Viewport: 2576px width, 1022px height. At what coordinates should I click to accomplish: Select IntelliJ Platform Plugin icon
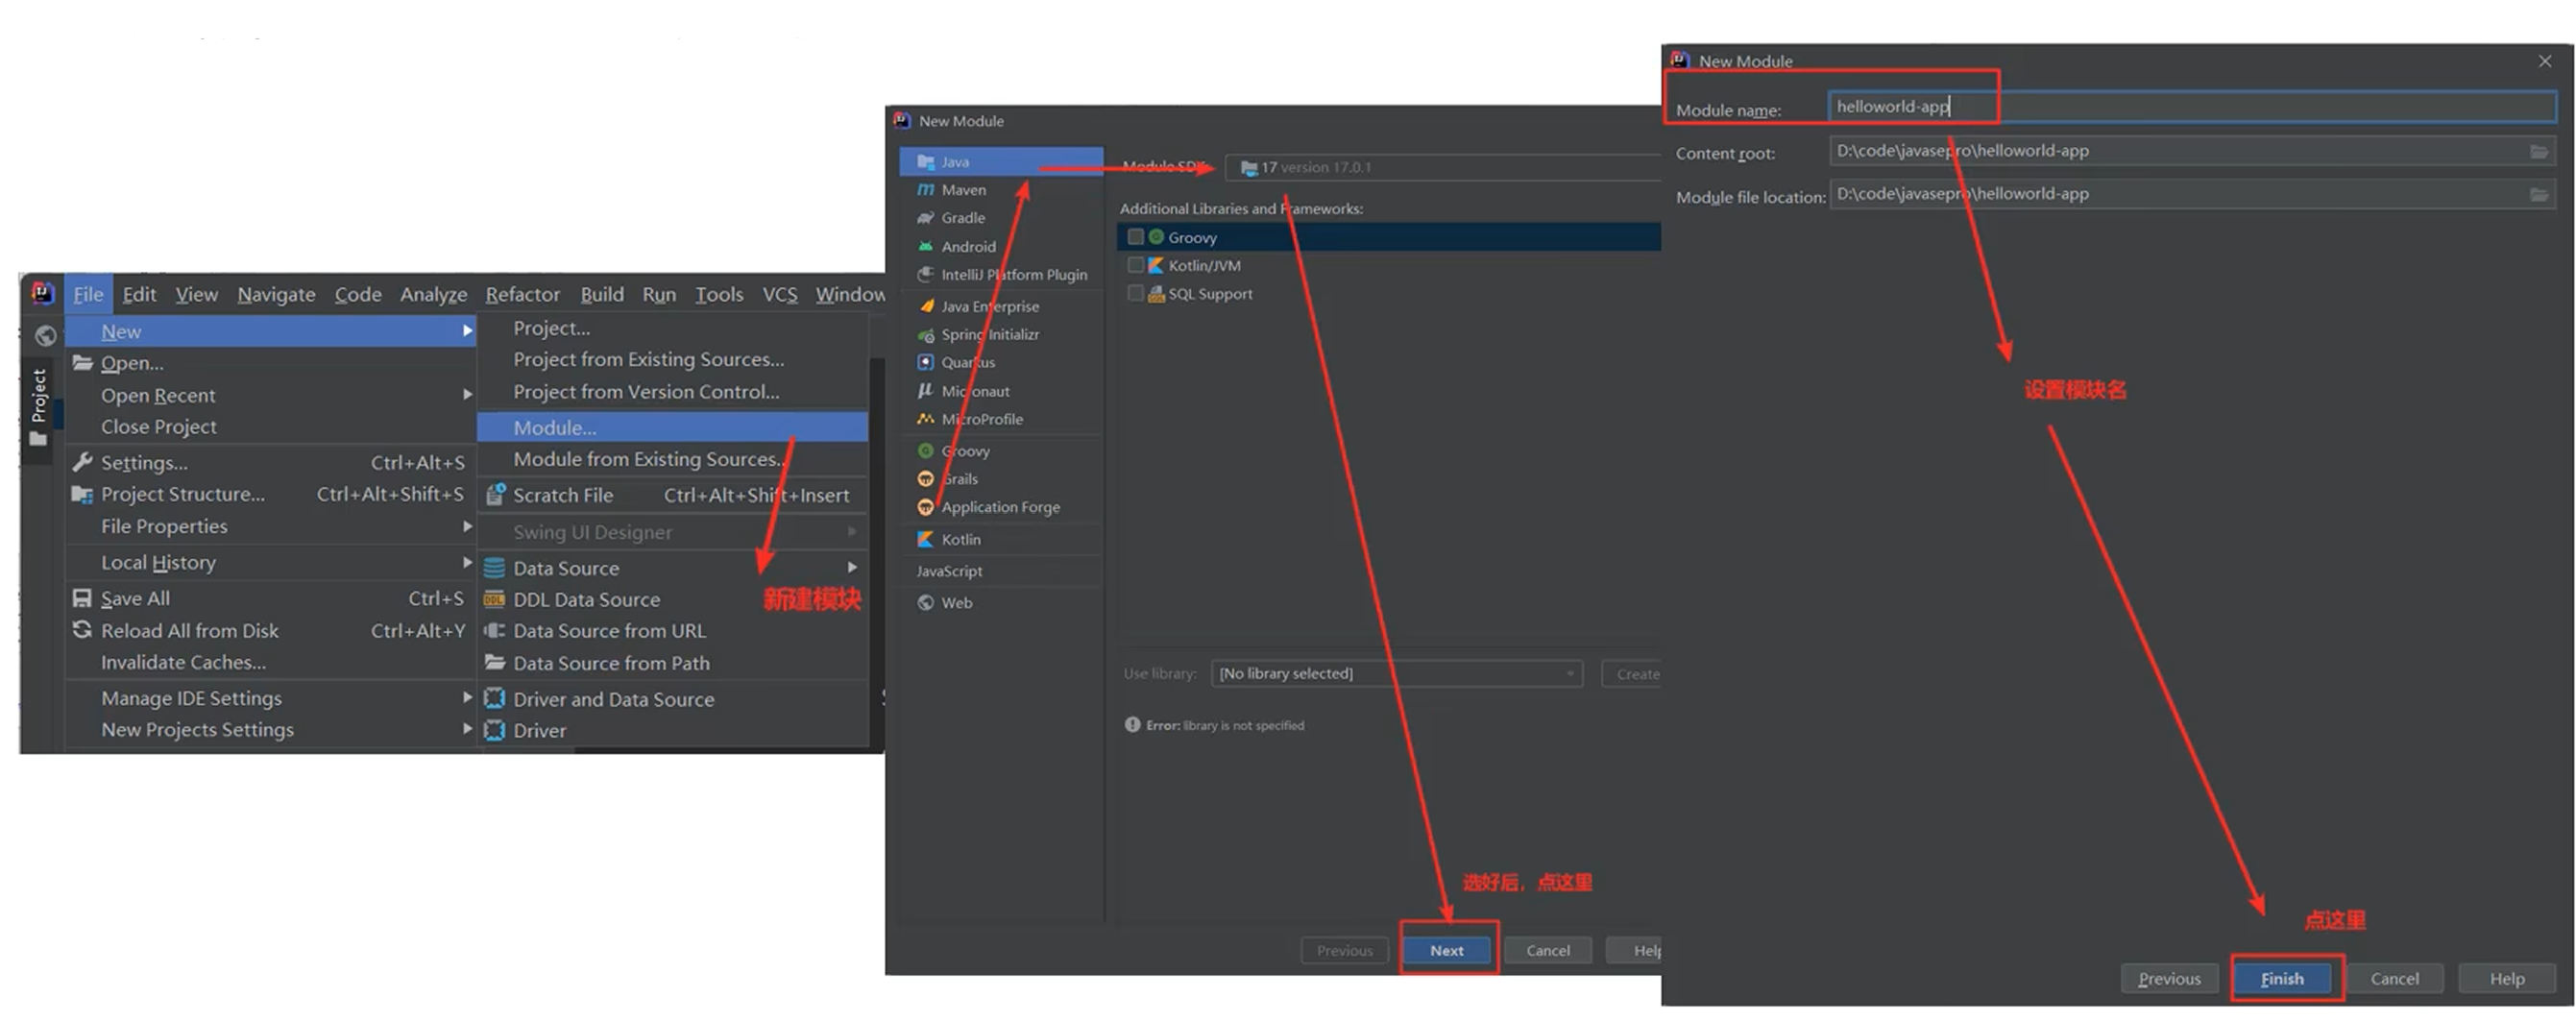926,274
